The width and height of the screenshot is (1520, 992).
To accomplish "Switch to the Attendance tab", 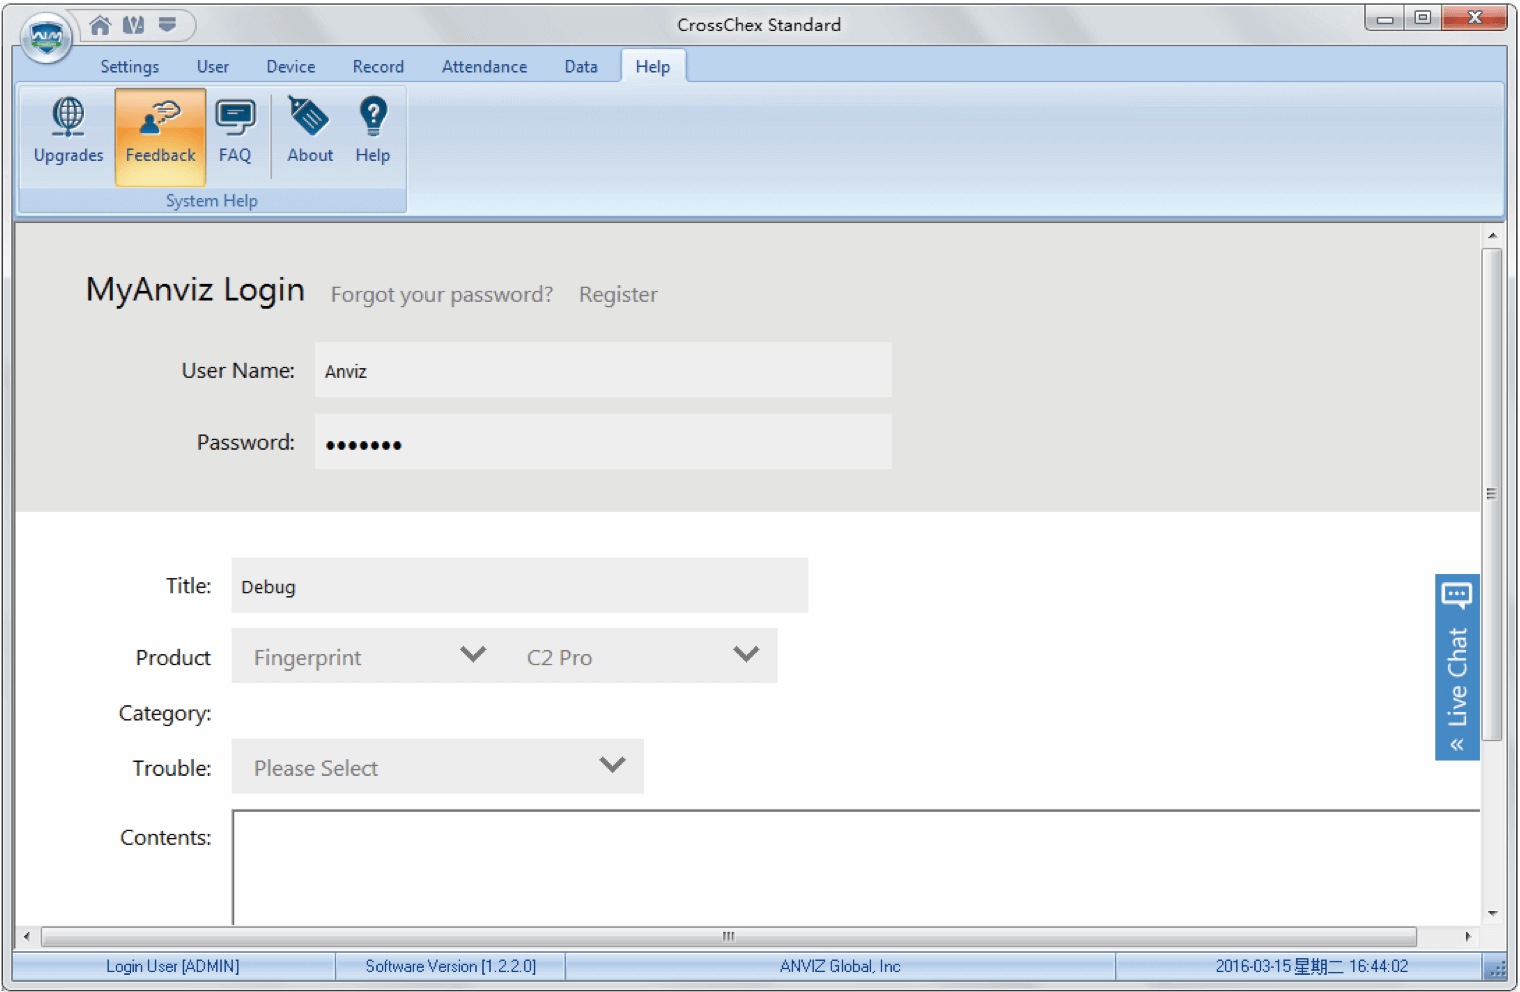I will point(484,67).
